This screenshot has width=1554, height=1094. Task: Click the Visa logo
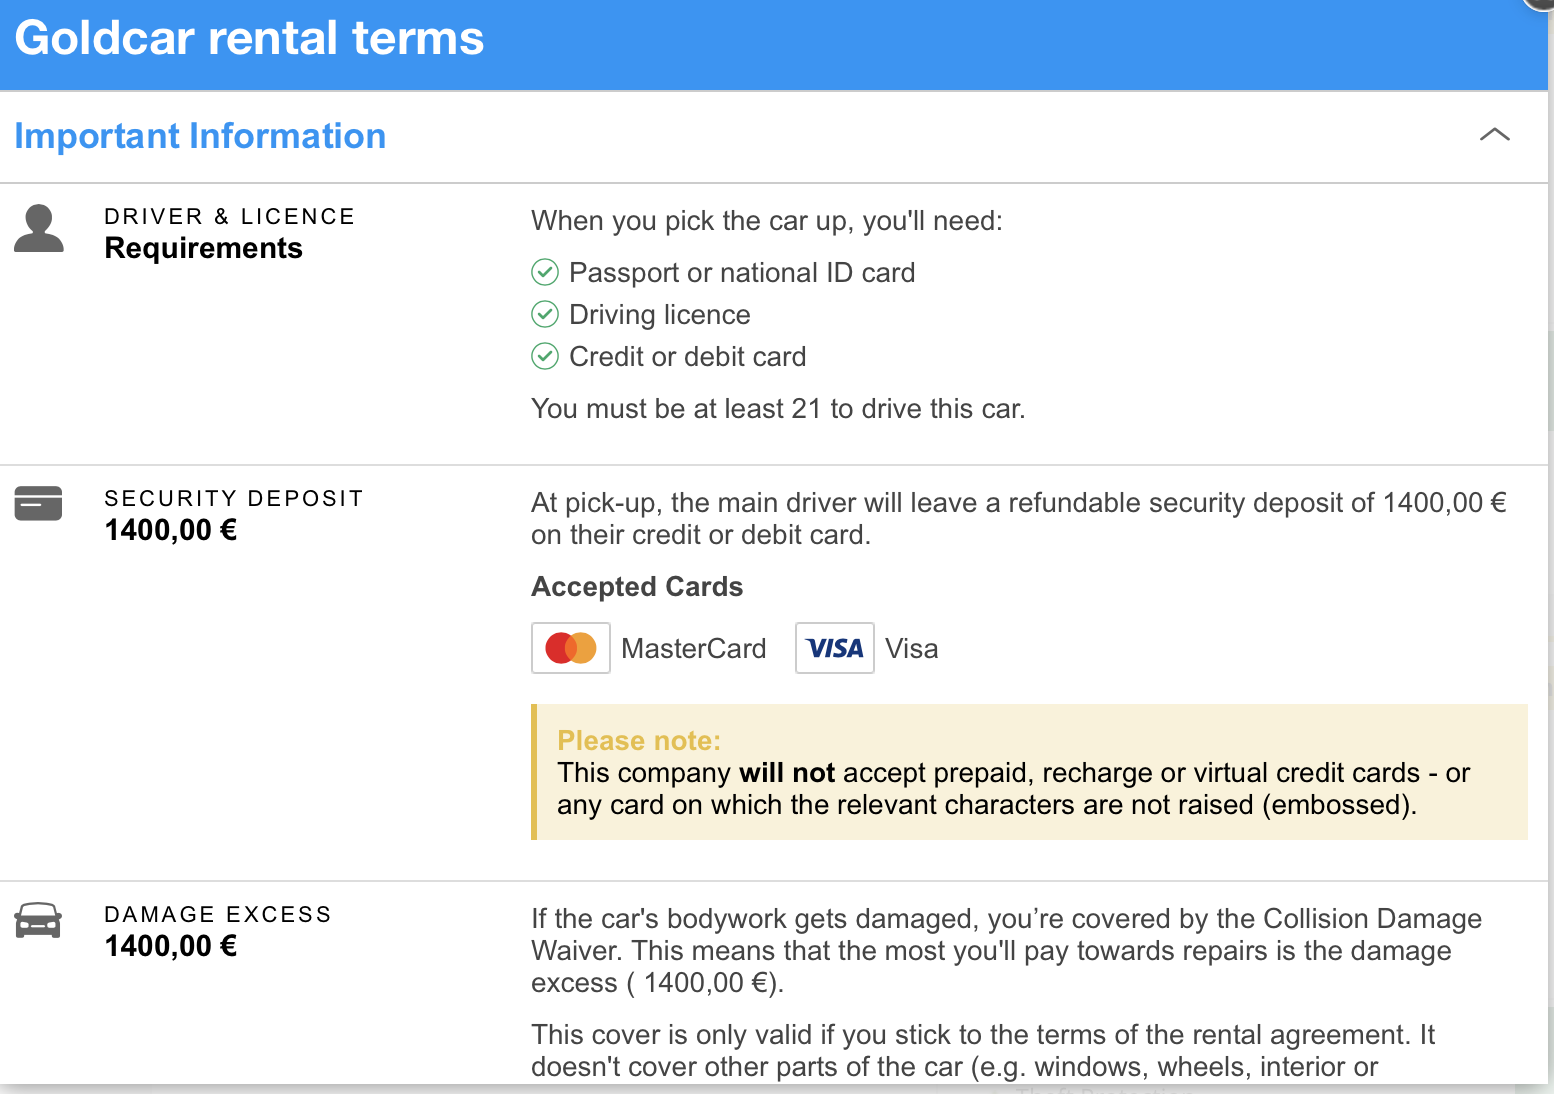(835, 648)
